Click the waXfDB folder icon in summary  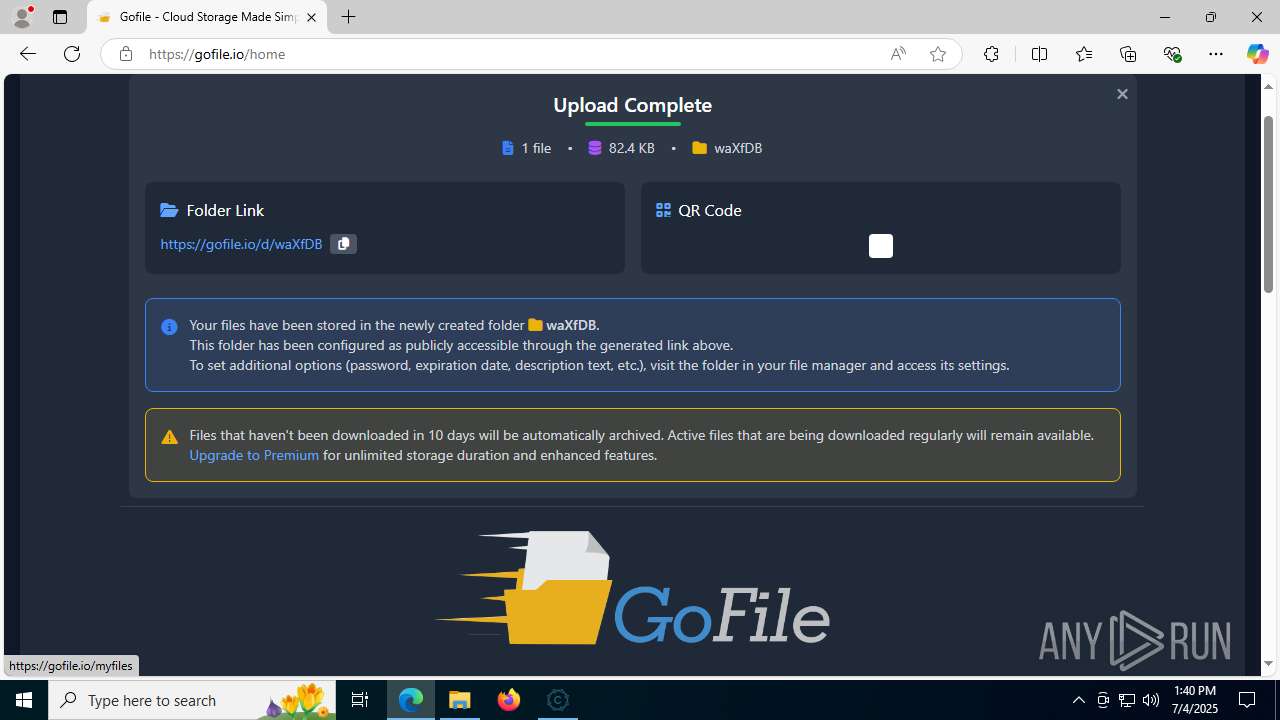click(700, 148)
